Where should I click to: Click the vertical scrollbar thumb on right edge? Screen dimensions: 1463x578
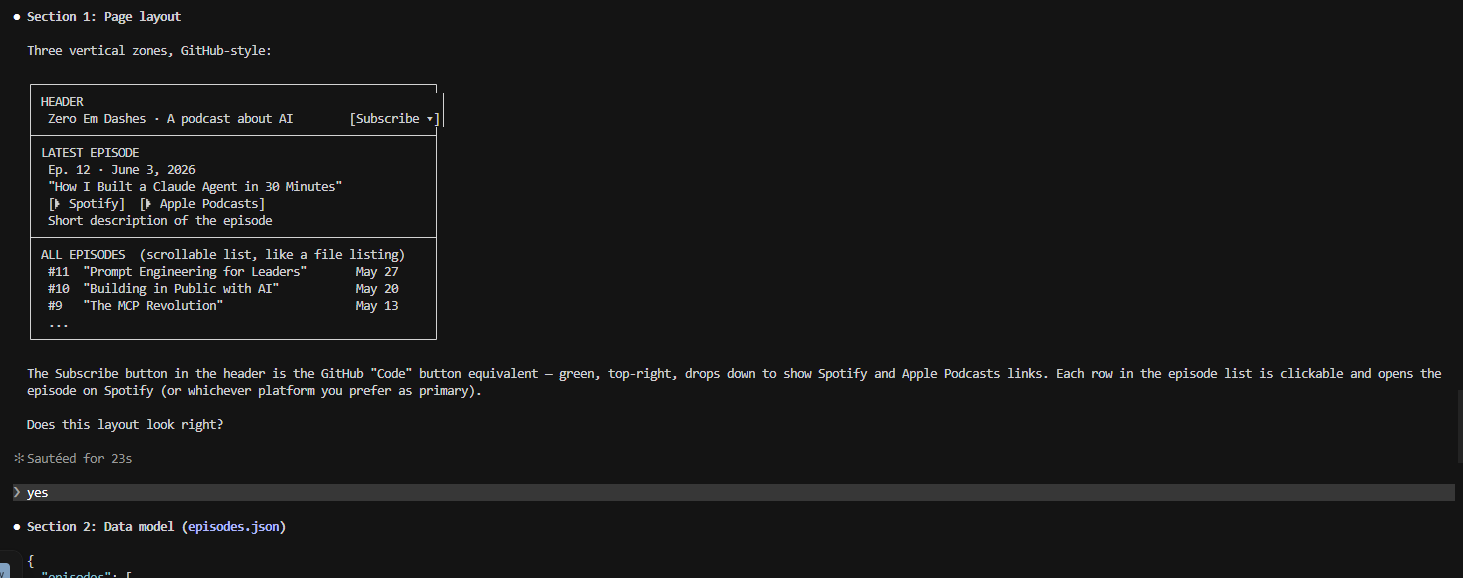click(x=1459, y=427)
